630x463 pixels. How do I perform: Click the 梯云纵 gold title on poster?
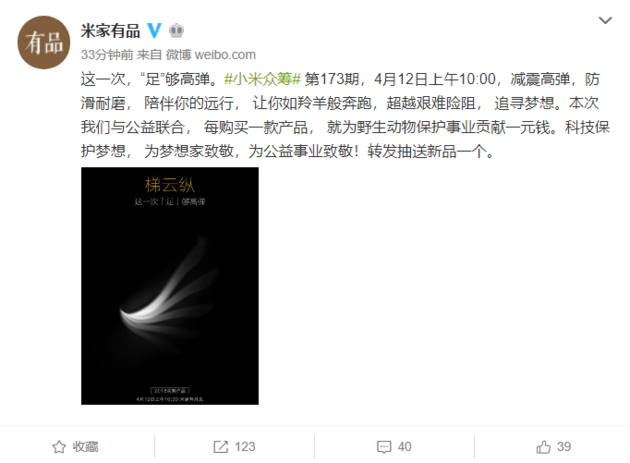coord(170,185)
